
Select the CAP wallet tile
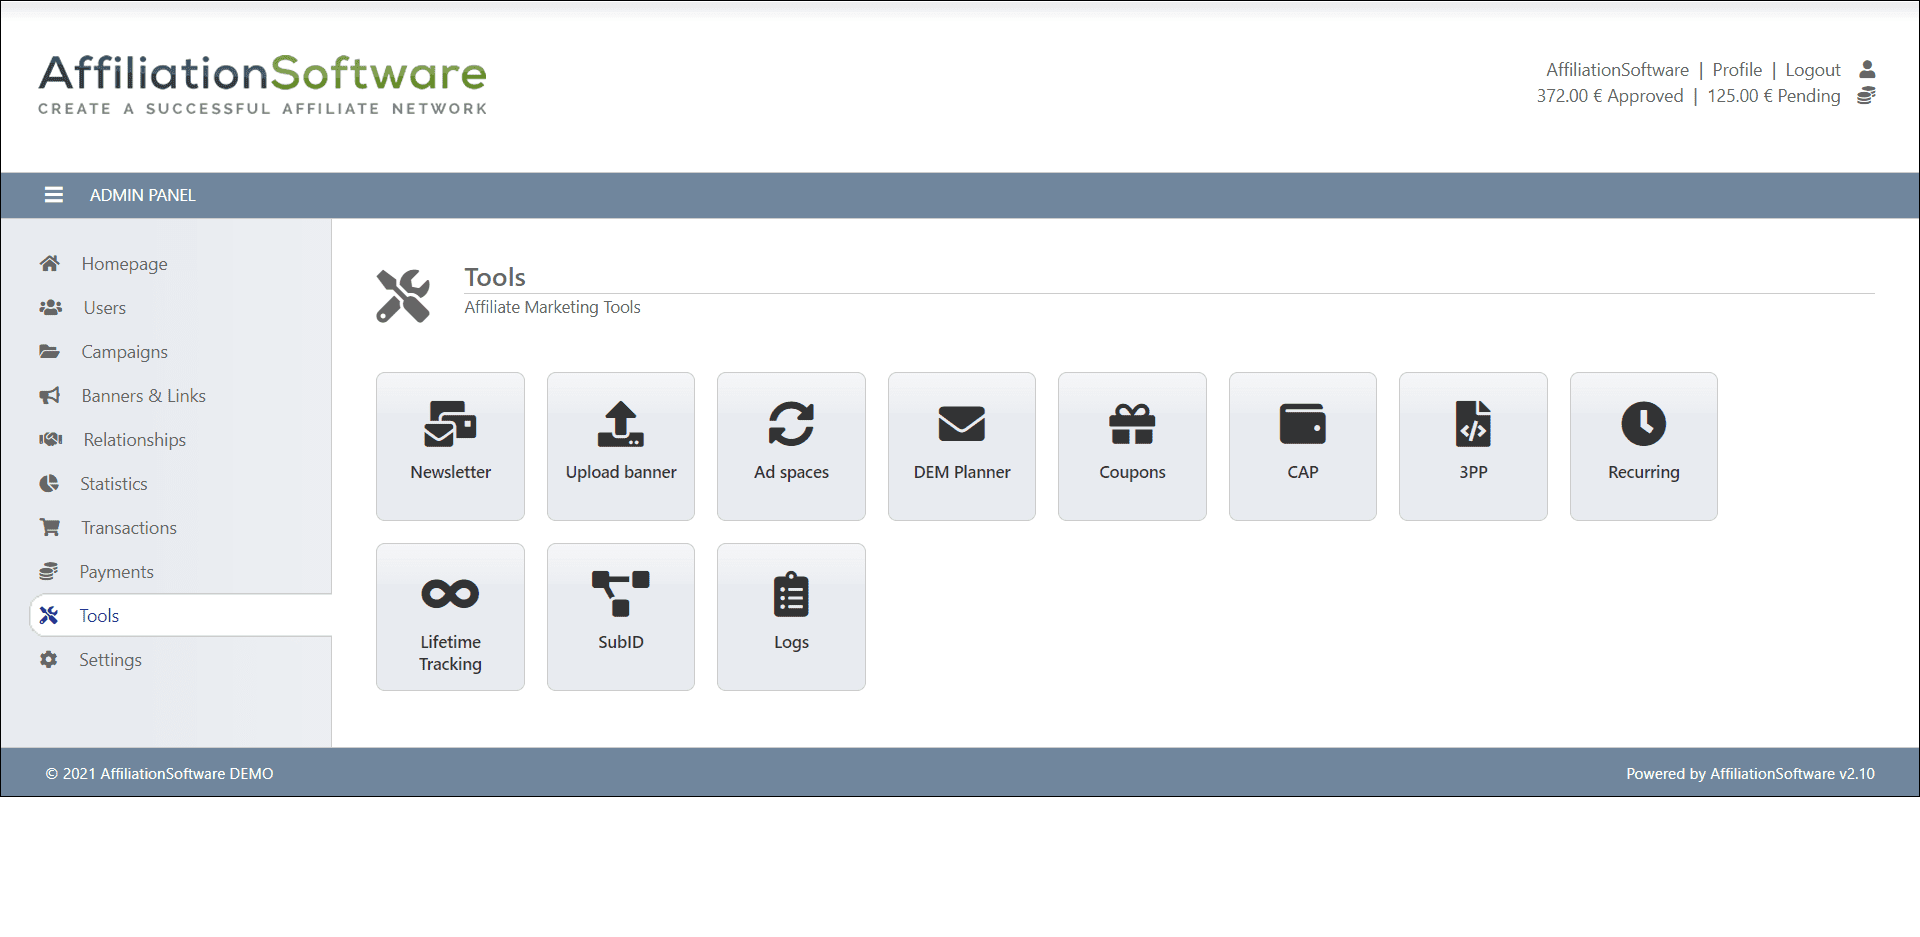point(1302,446)
